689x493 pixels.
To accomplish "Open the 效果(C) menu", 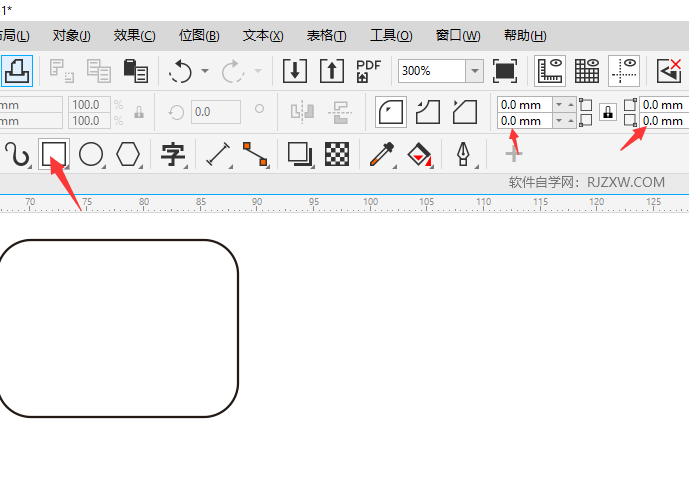I will (134, 35).
